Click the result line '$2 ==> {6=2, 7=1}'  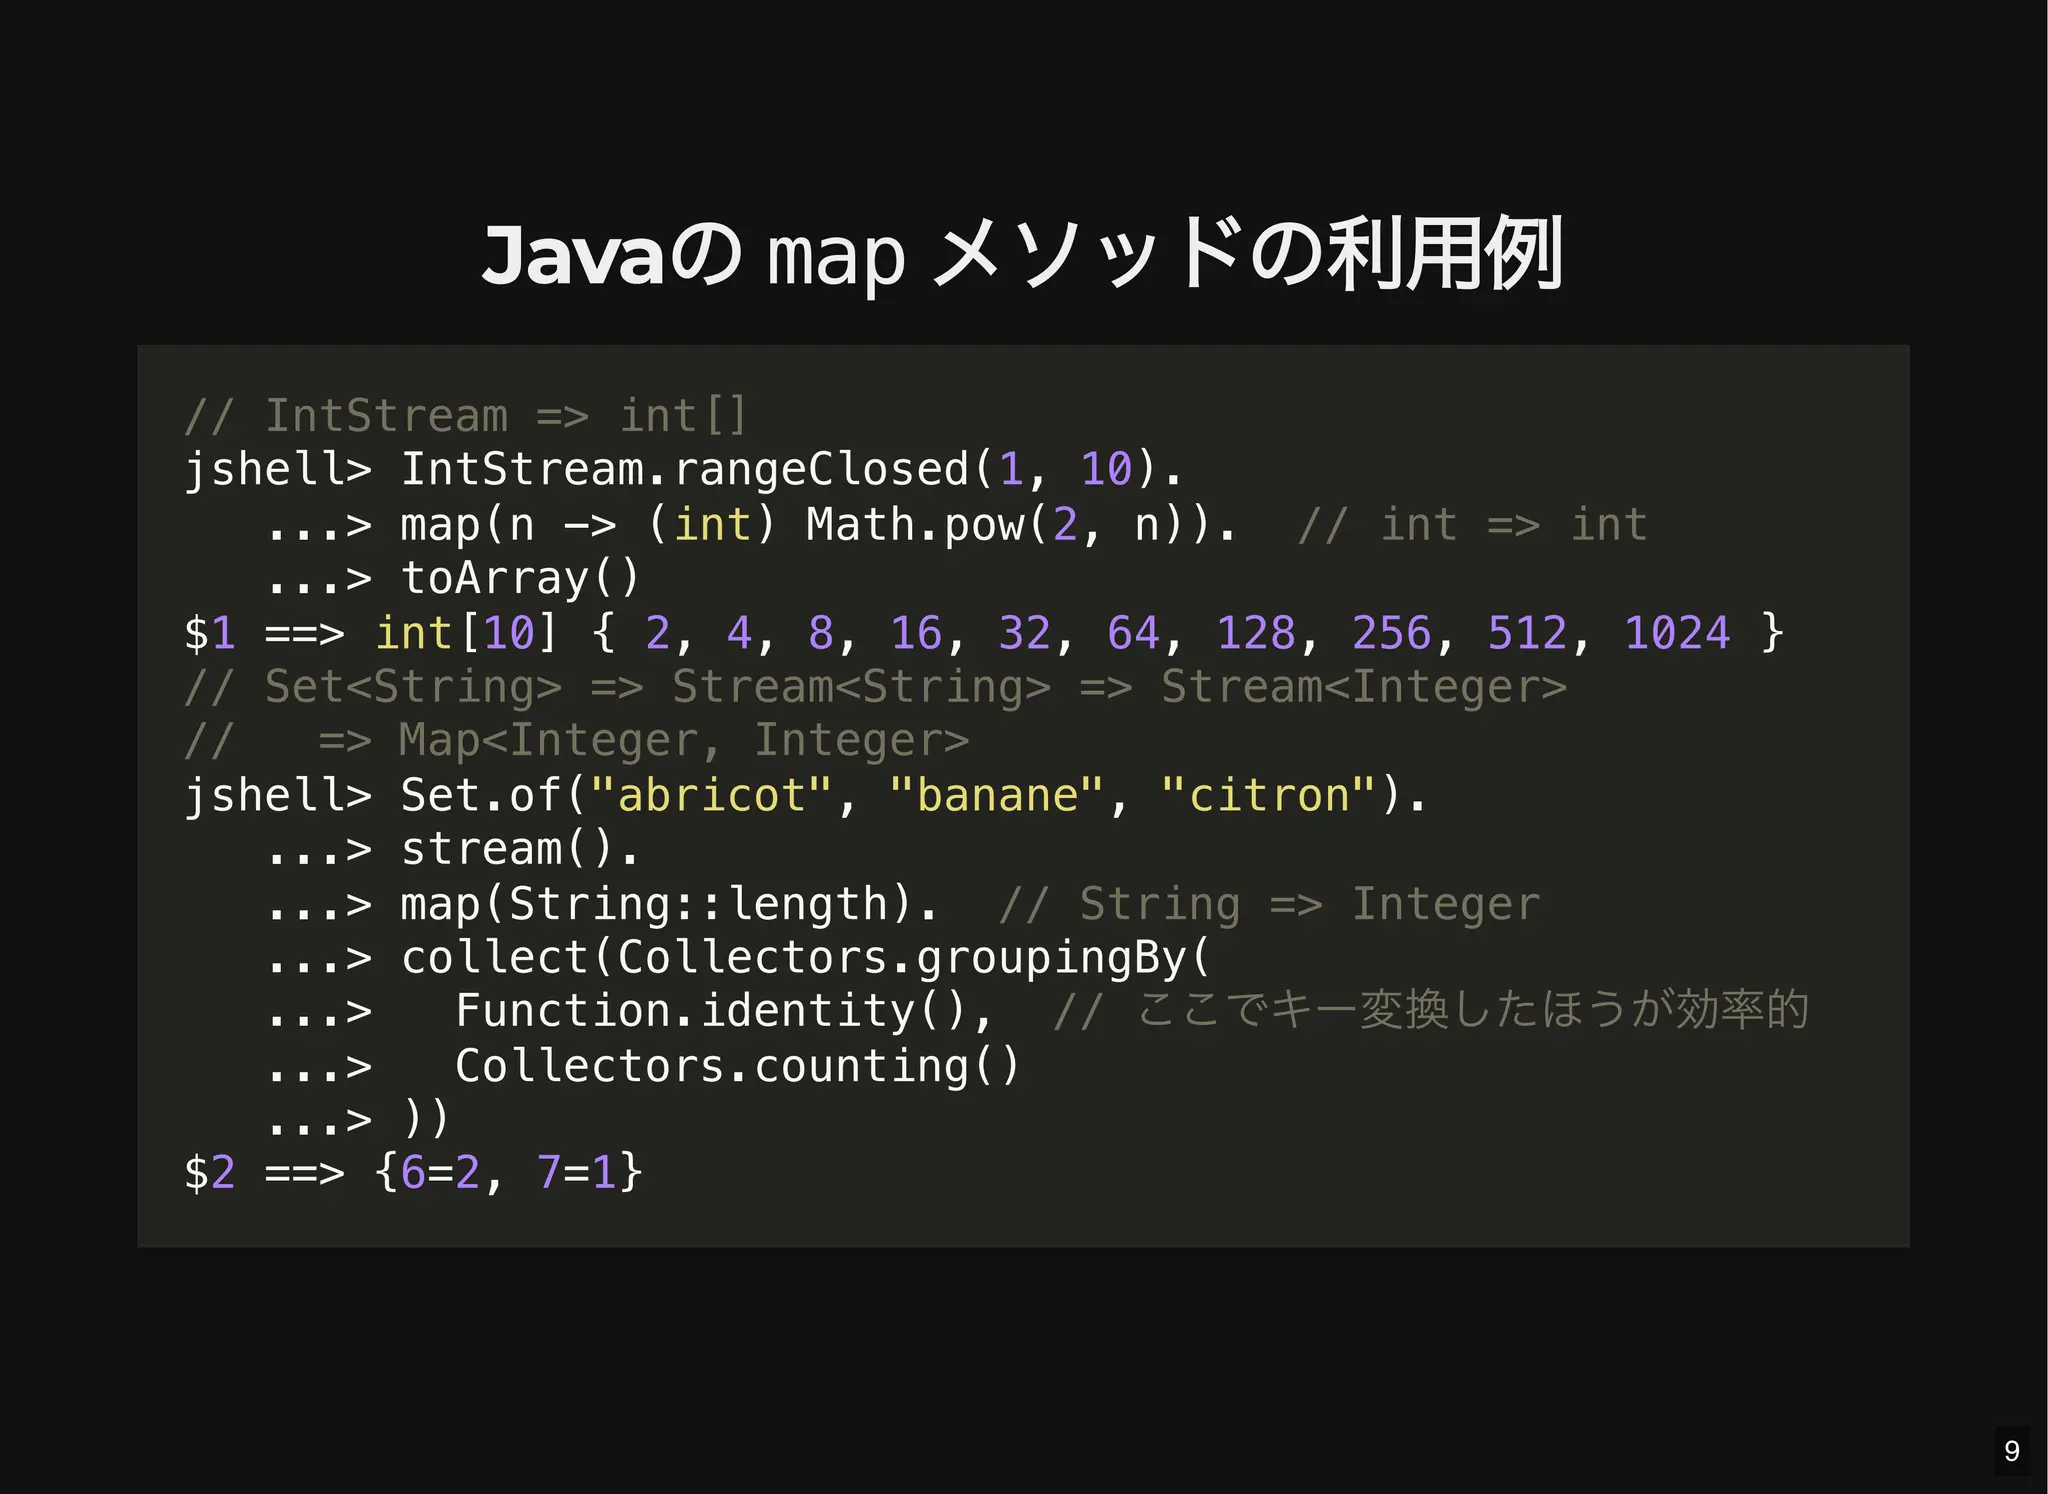(x=413, y=1172)
